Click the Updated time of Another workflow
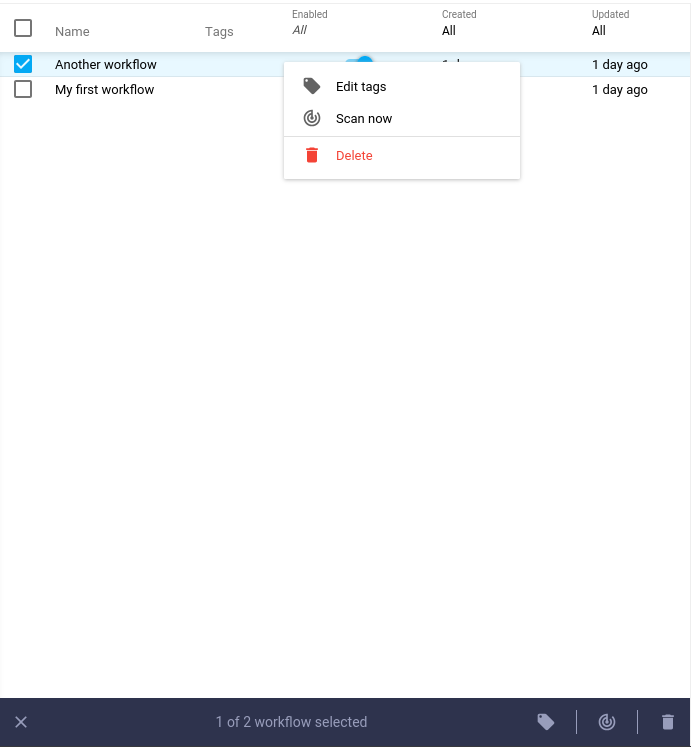 (619, 65)
